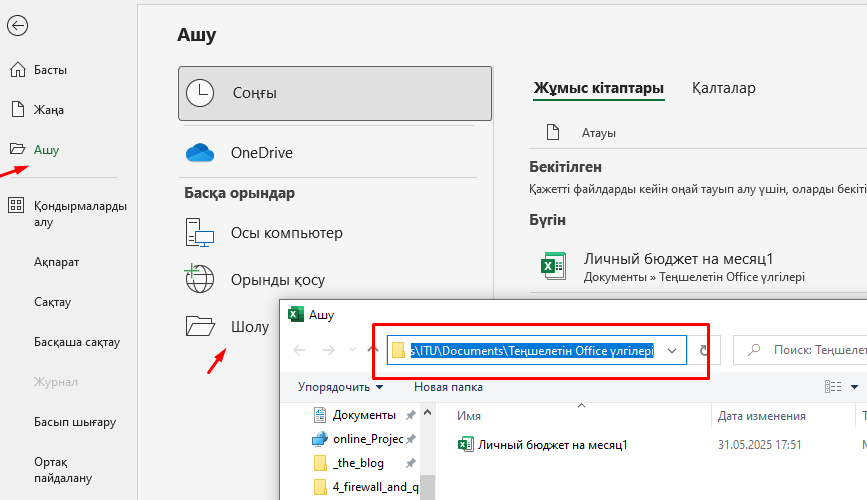Open Ортақ пайдалану sharing page
Image resolution: width=867 pixels, height=500 pixels.
click(x=63, y=470)
